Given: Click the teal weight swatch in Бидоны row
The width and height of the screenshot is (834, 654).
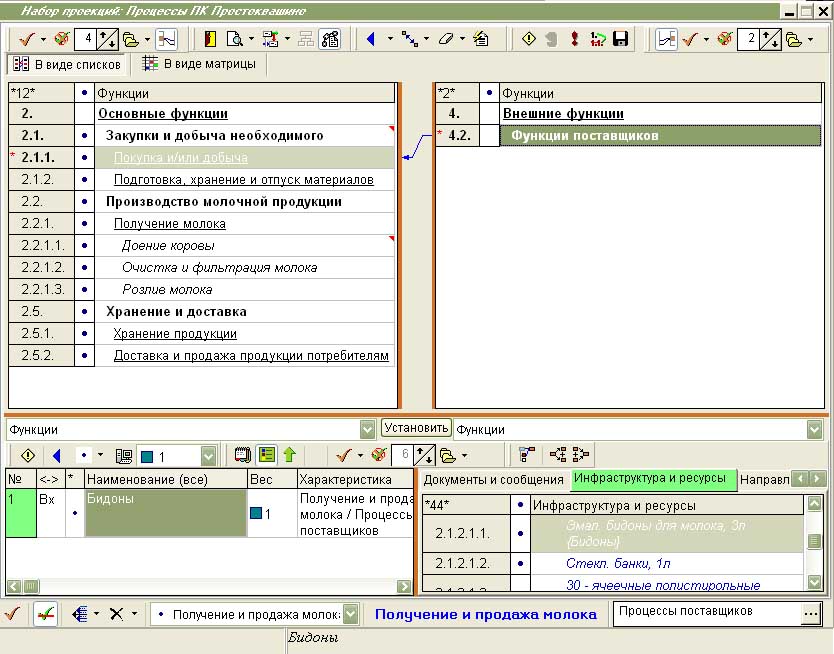Looking at the screenshot, I should 256,513.
